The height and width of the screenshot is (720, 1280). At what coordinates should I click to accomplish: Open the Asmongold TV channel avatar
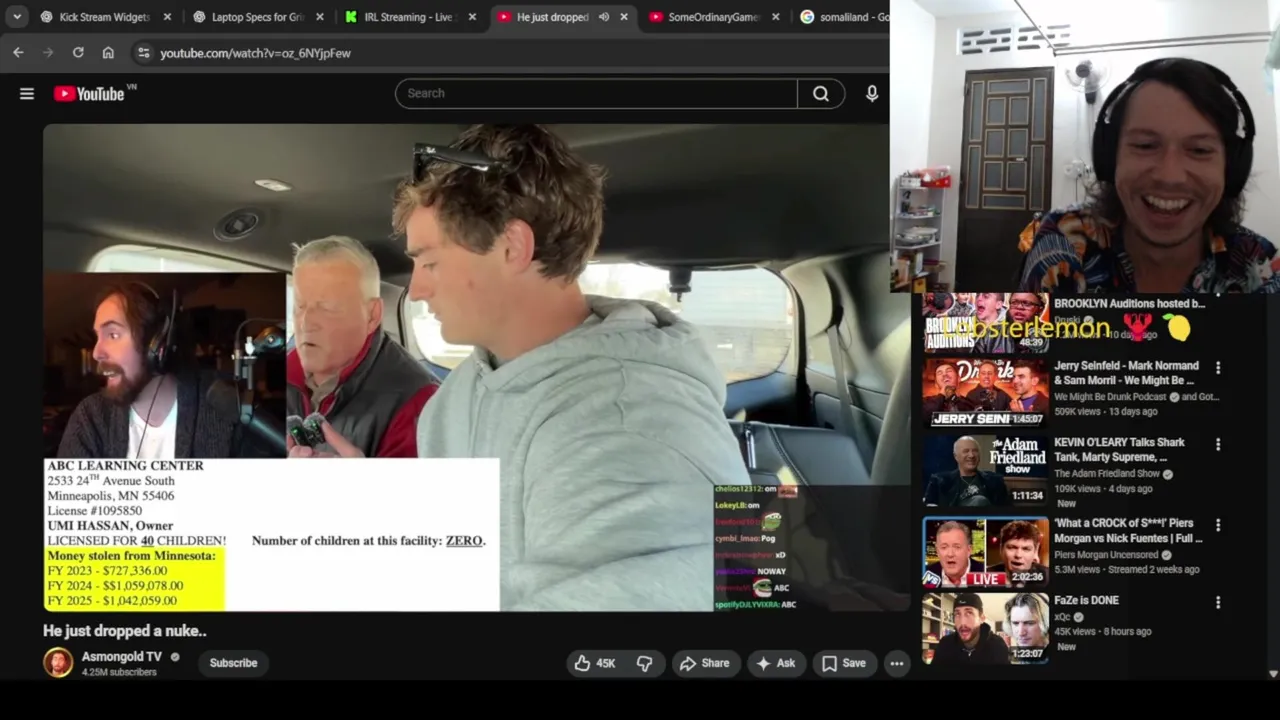58,663
